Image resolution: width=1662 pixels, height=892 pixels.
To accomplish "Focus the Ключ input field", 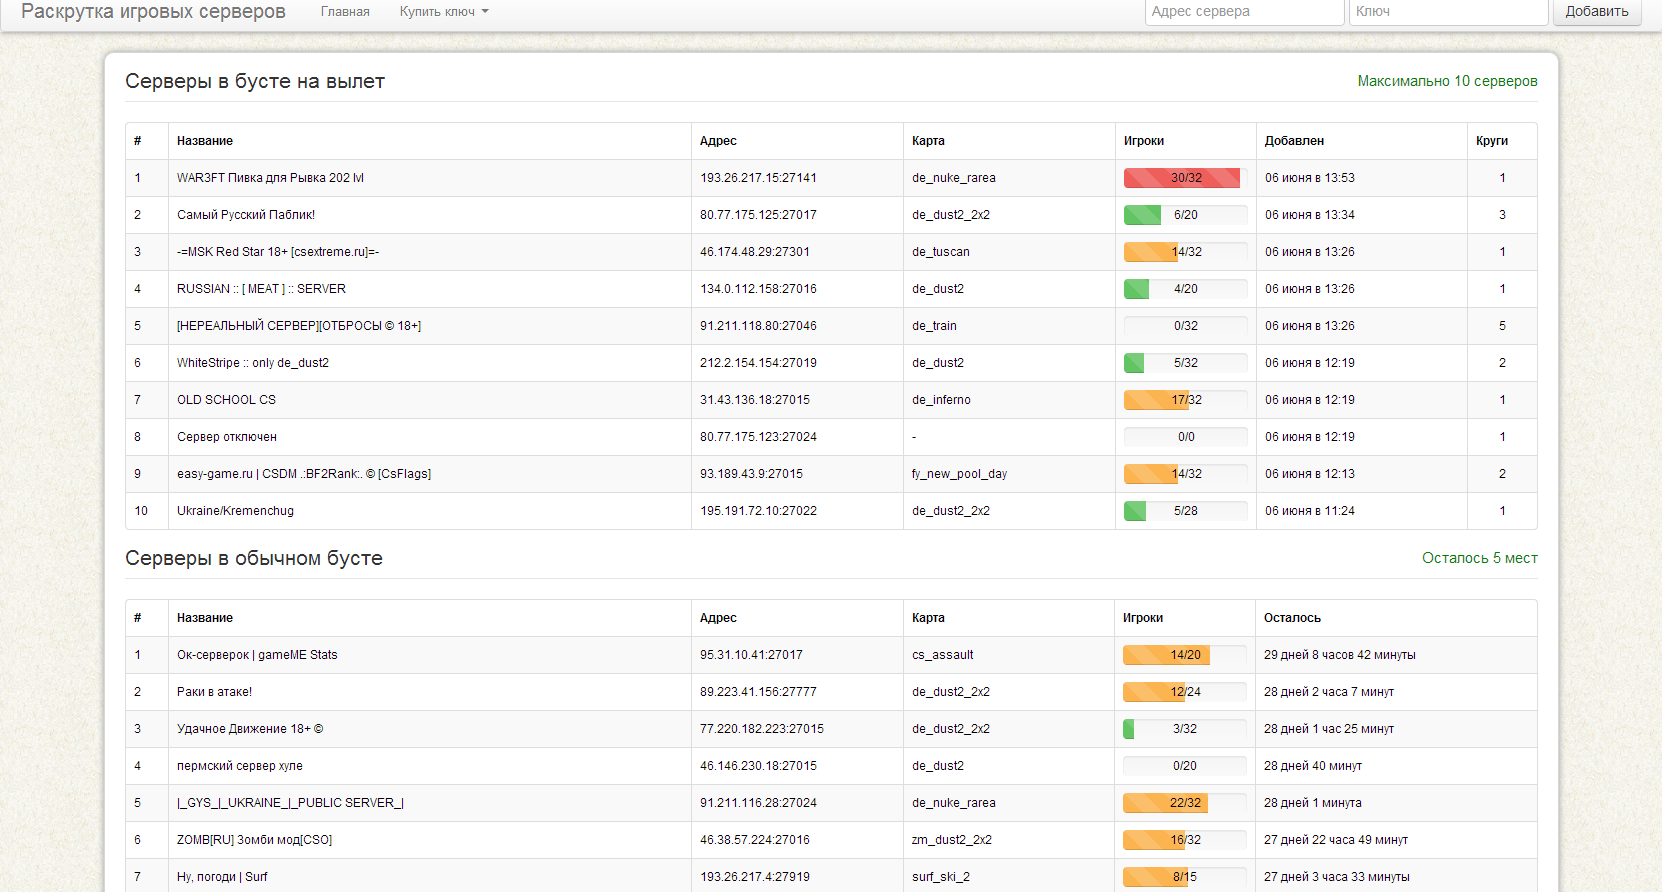I will click(1449, 12).
